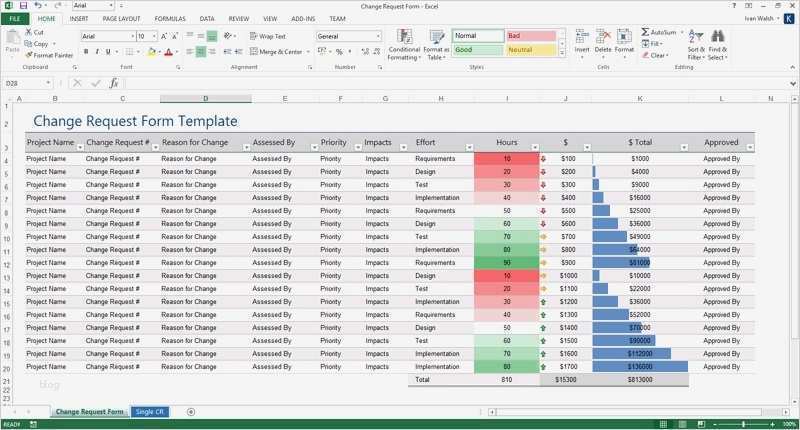Viewport: 800px width, 430px height.
Task: Click the formula bar input field
Action: point(457,83)
